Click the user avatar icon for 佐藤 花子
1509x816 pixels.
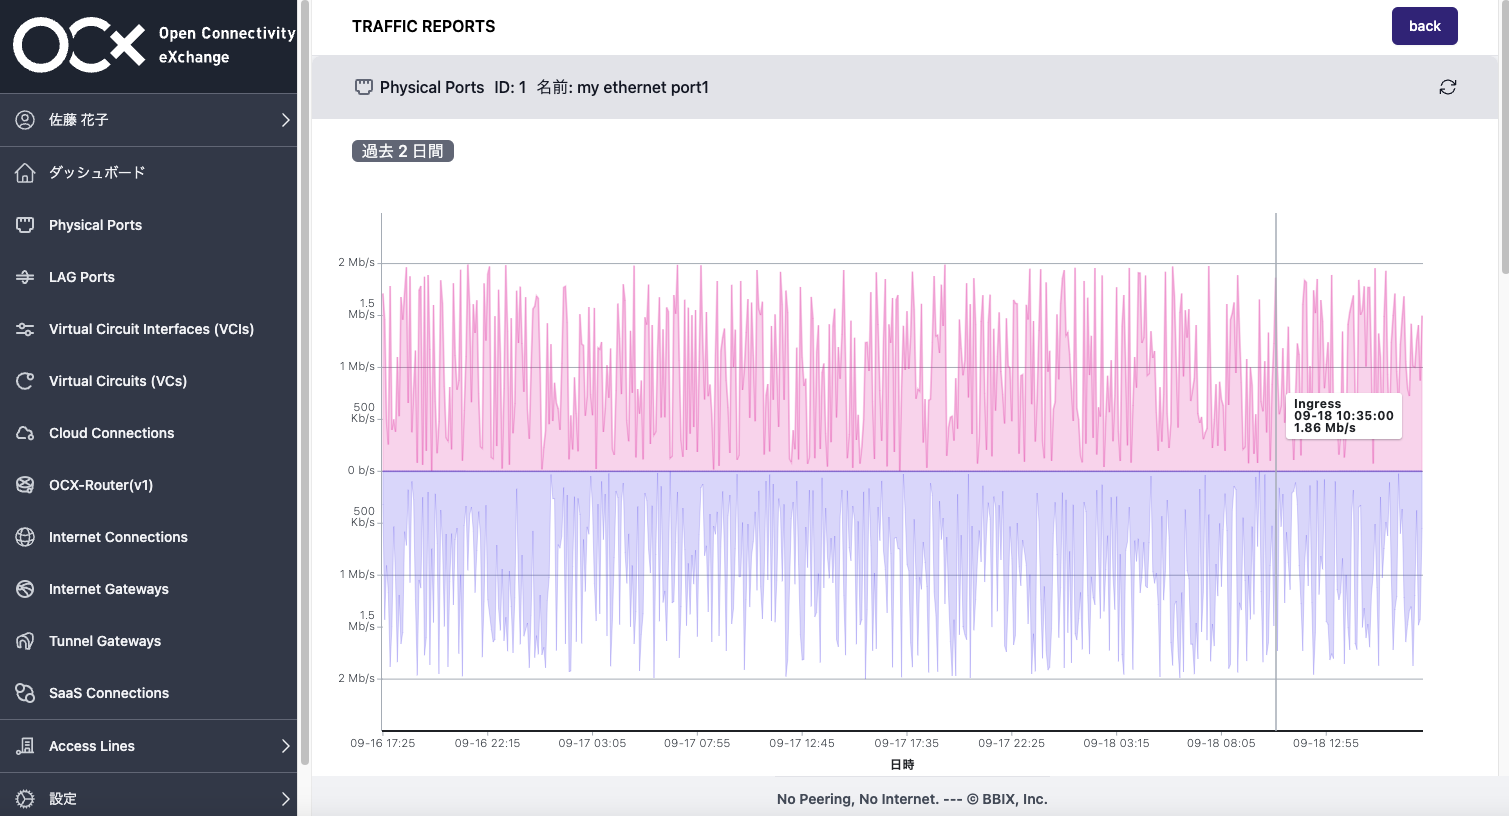(x=25, y=120)
